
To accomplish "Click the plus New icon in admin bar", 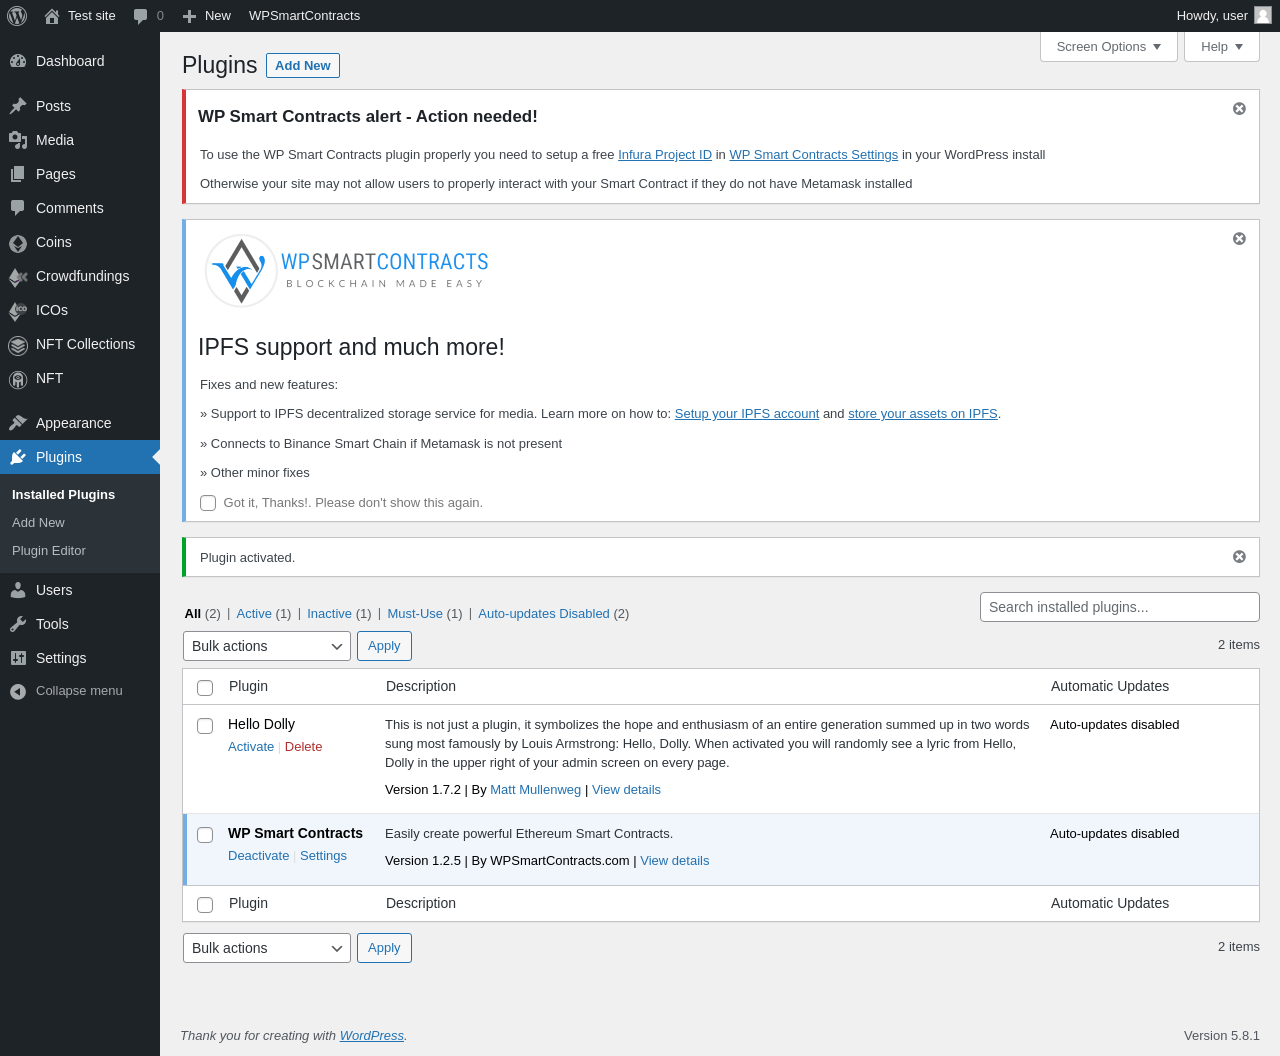I will click(189, 16).
